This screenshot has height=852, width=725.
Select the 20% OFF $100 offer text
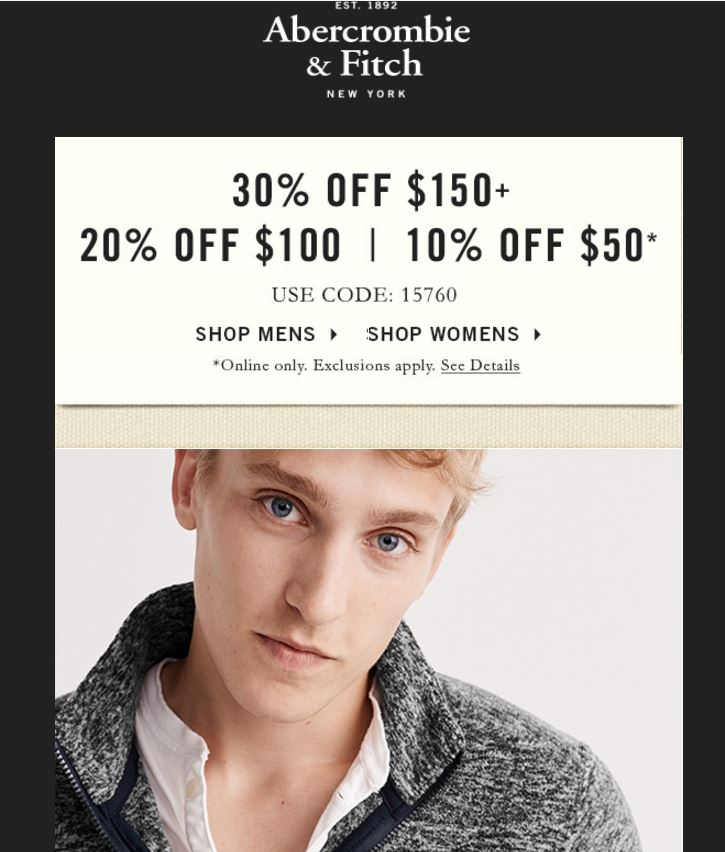[210, 245]
